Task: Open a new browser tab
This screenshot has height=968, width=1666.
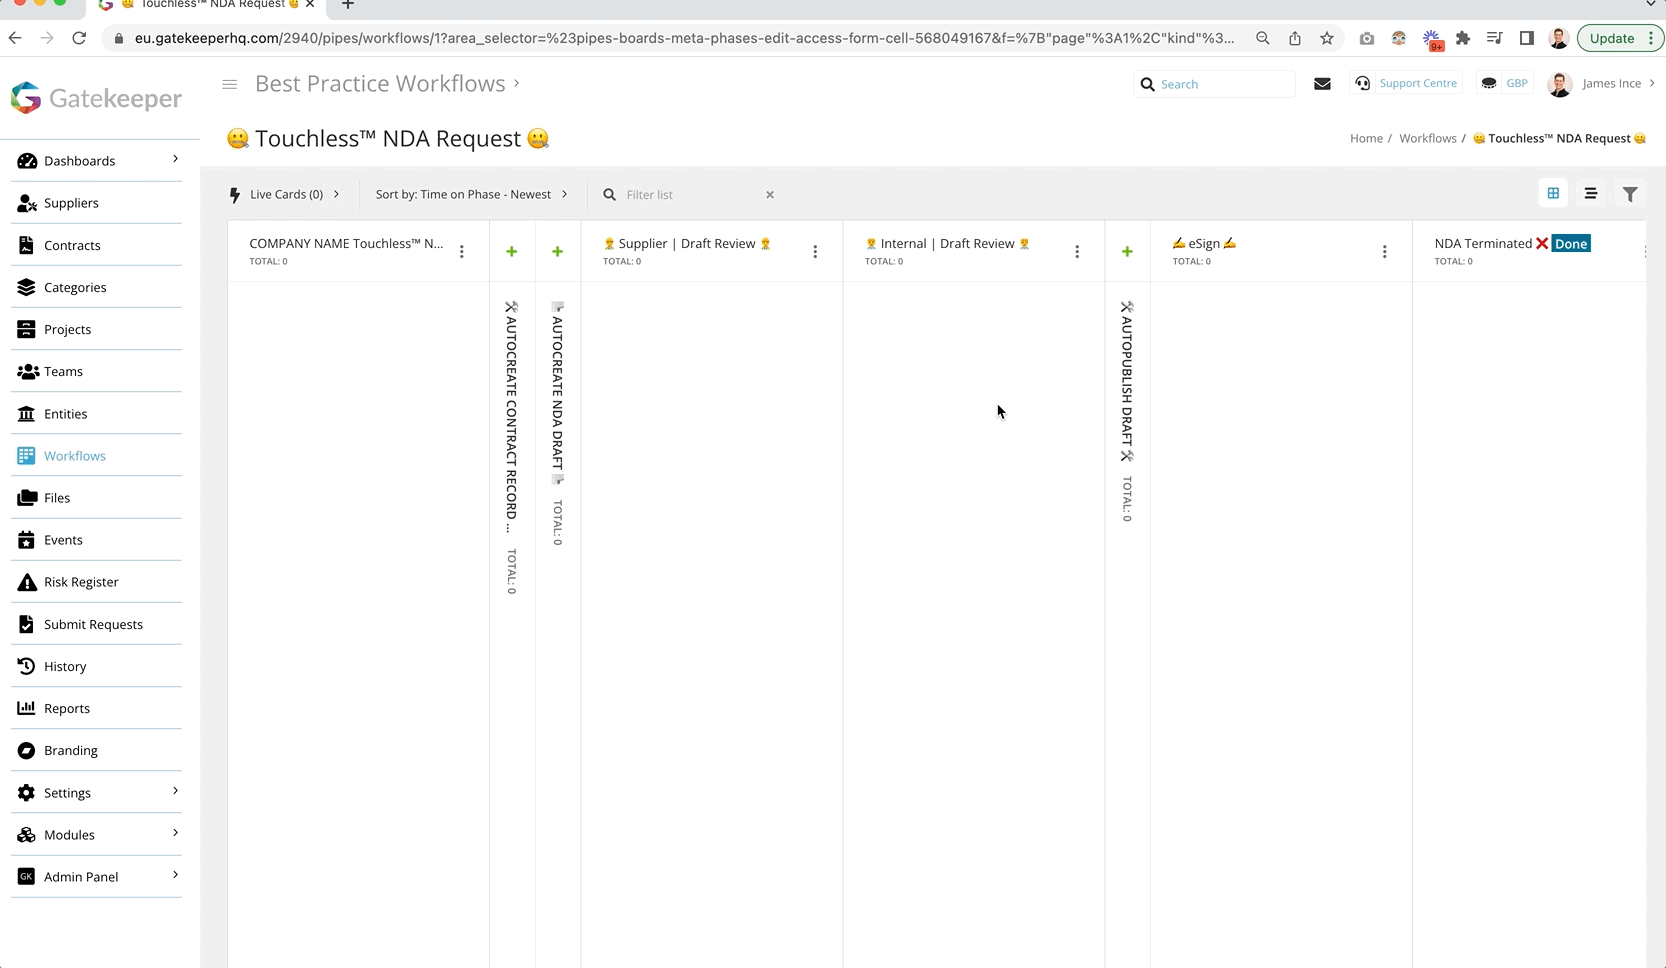Action: pyautogui.click(x=348, y=5)
